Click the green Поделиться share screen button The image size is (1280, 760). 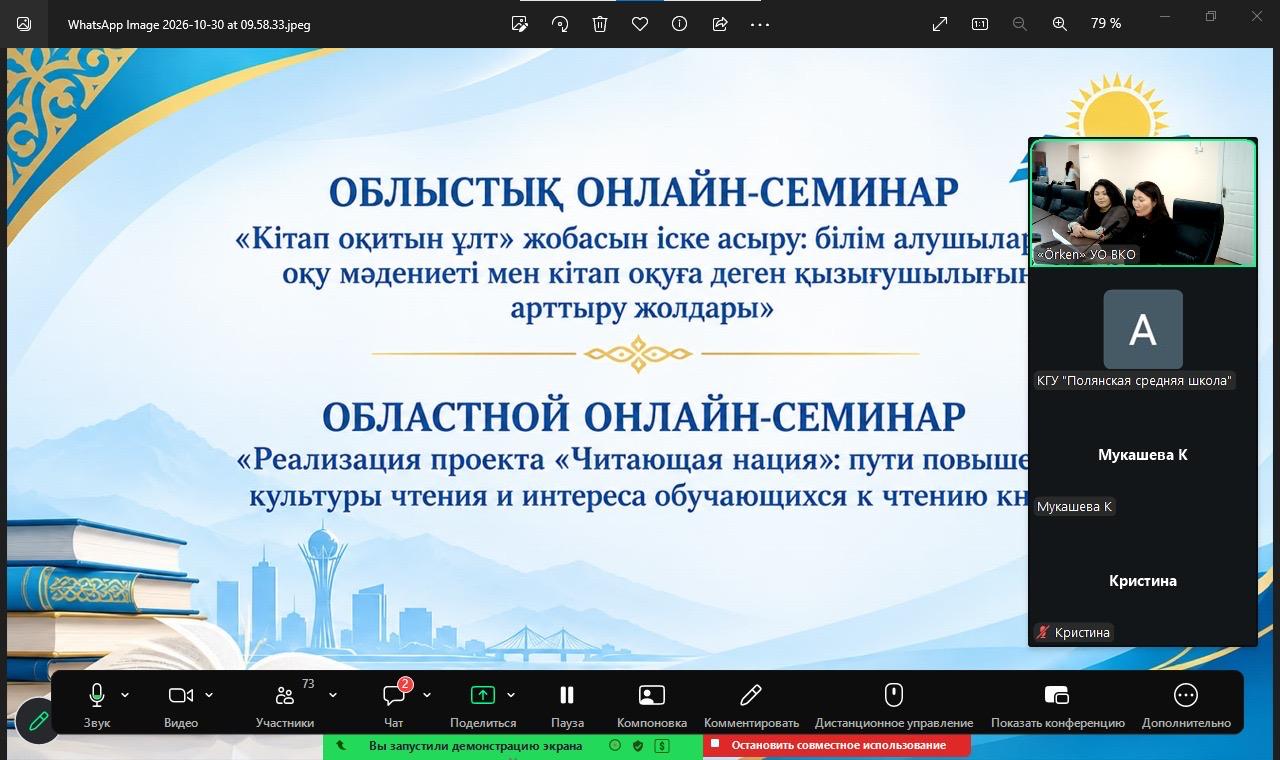click(483, 703)
